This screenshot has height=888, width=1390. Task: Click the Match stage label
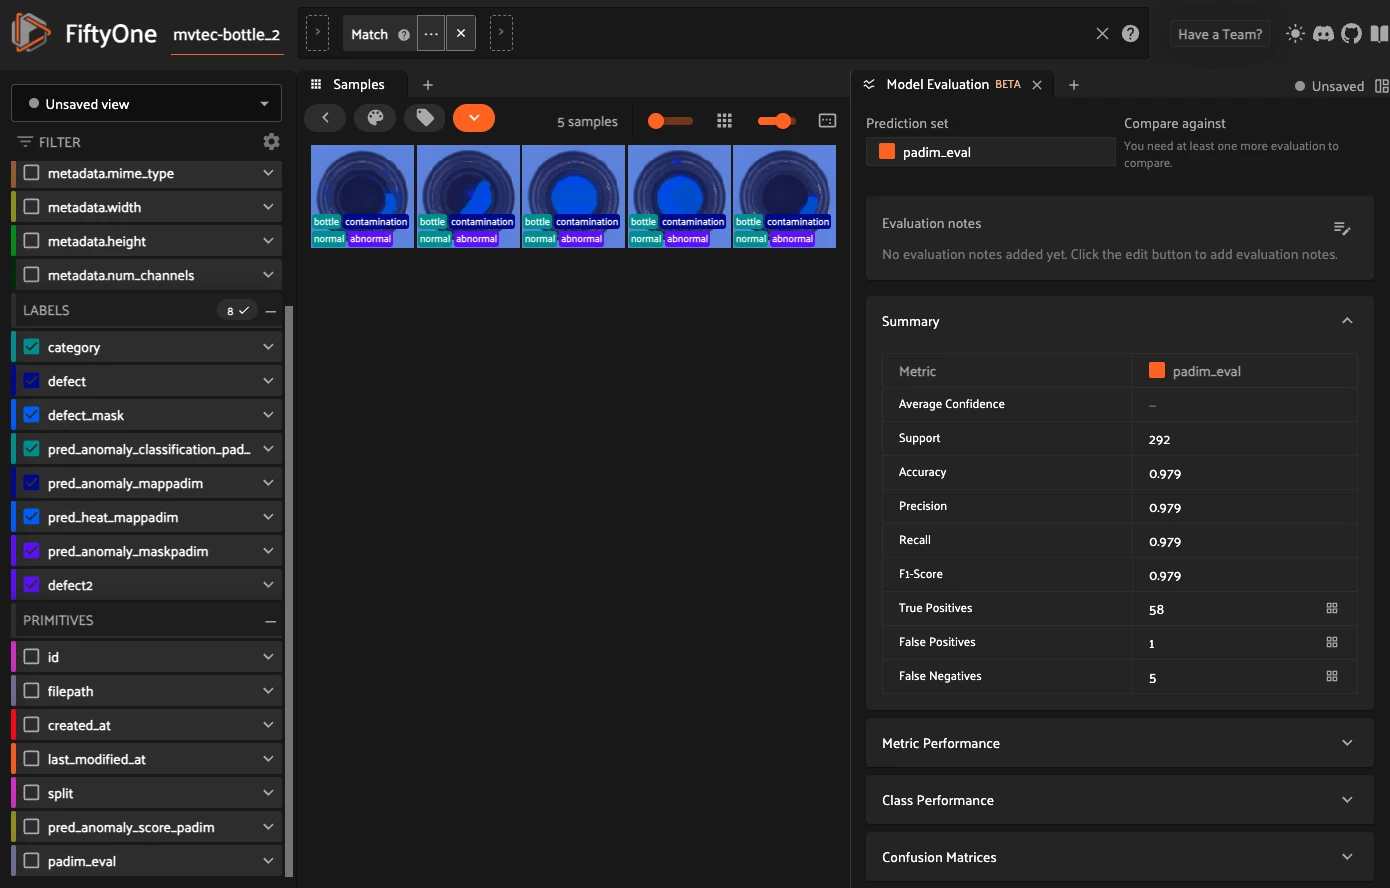pos(369,34)
